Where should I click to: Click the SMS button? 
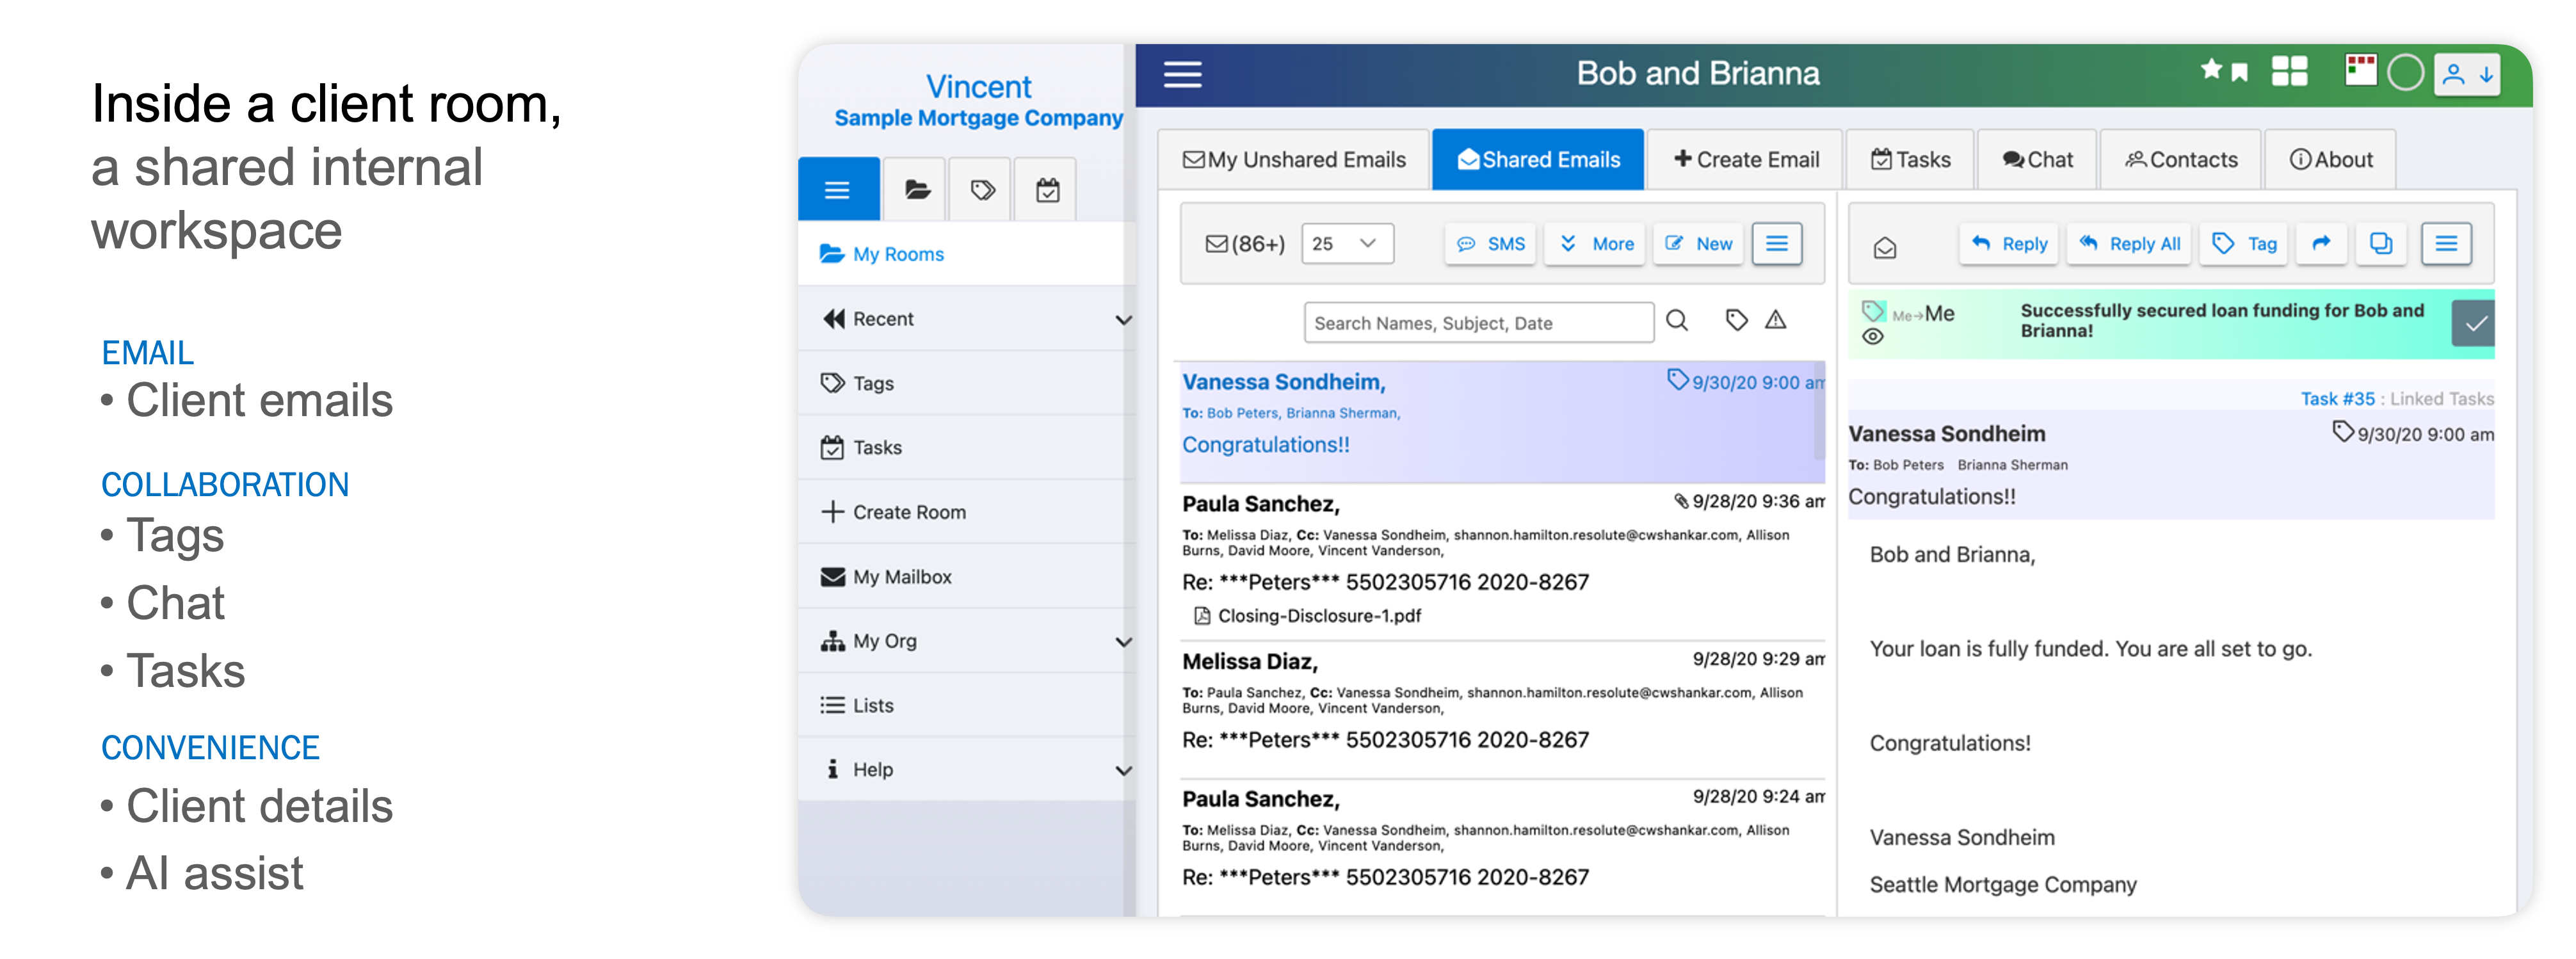[1490, 244]
